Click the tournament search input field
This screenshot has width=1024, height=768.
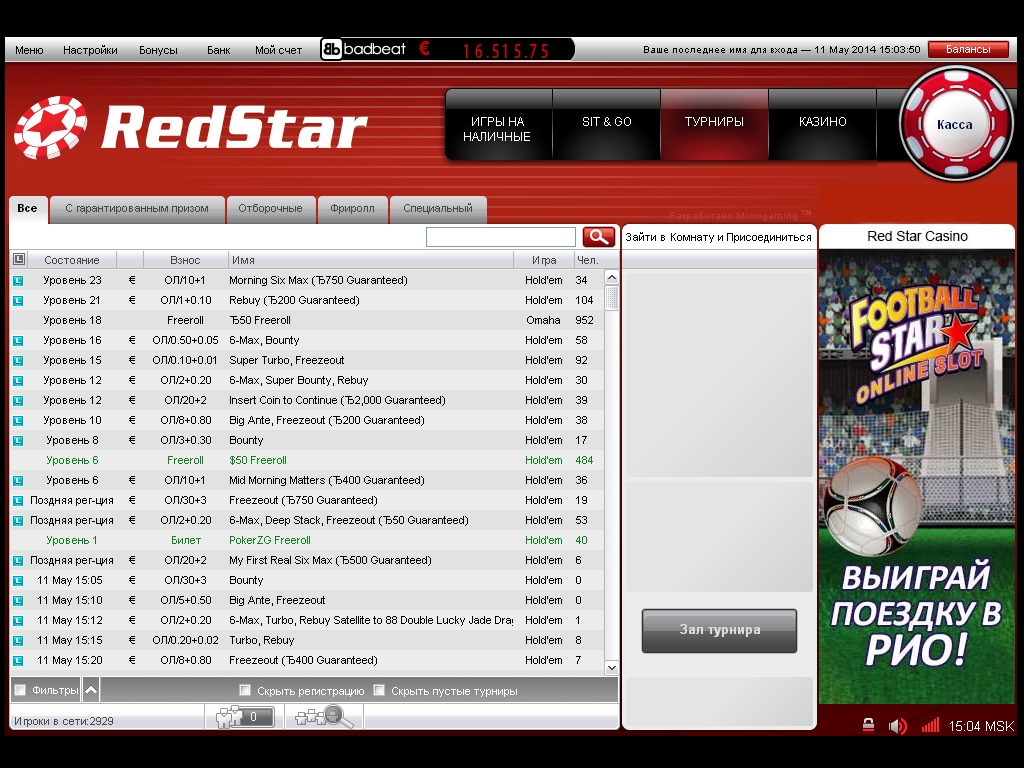(500, 237)
